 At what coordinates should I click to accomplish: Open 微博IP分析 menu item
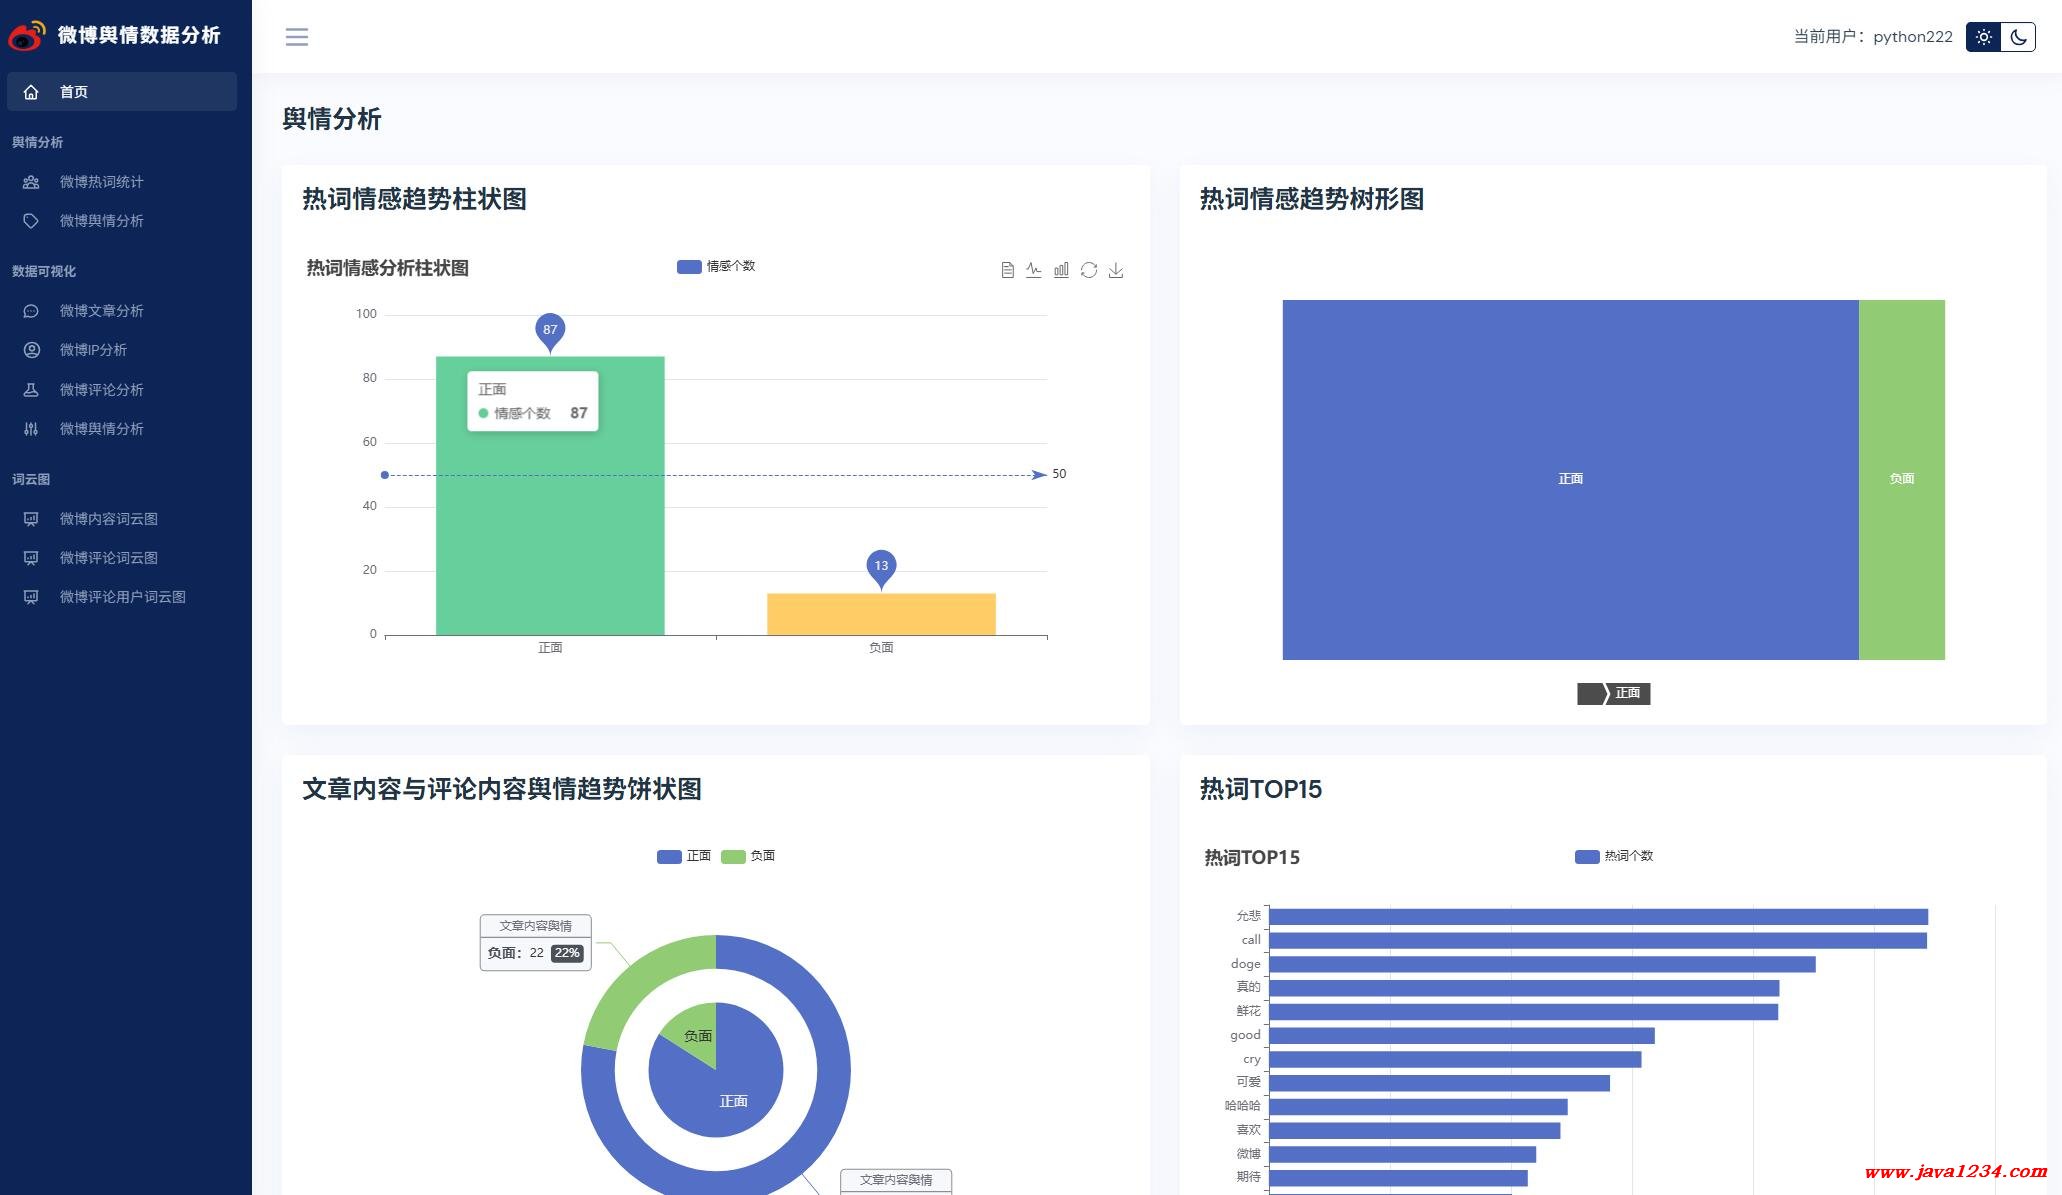[x=93, y=350]
